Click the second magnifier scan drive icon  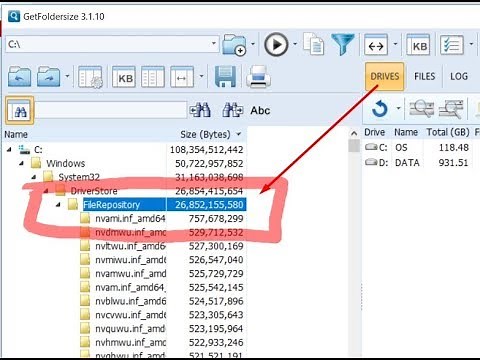pos(451,109)
